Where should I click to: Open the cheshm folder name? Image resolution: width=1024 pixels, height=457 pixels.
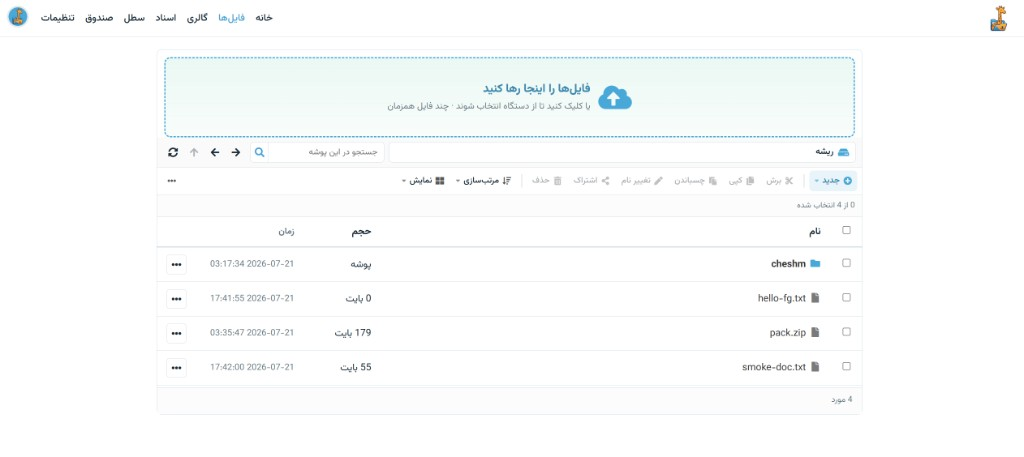[x=788, y=264]
